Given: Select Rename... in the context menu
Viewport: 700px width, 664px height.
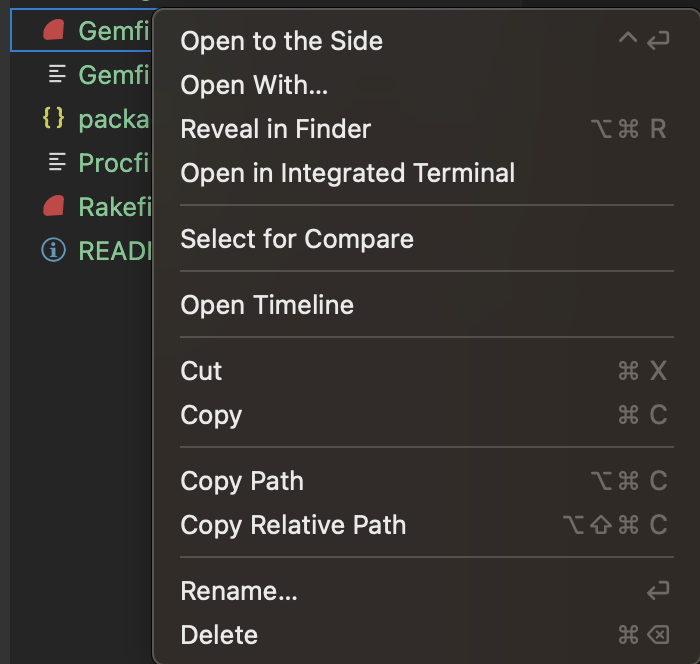Looking at the screenshot, I should point(239,591).
